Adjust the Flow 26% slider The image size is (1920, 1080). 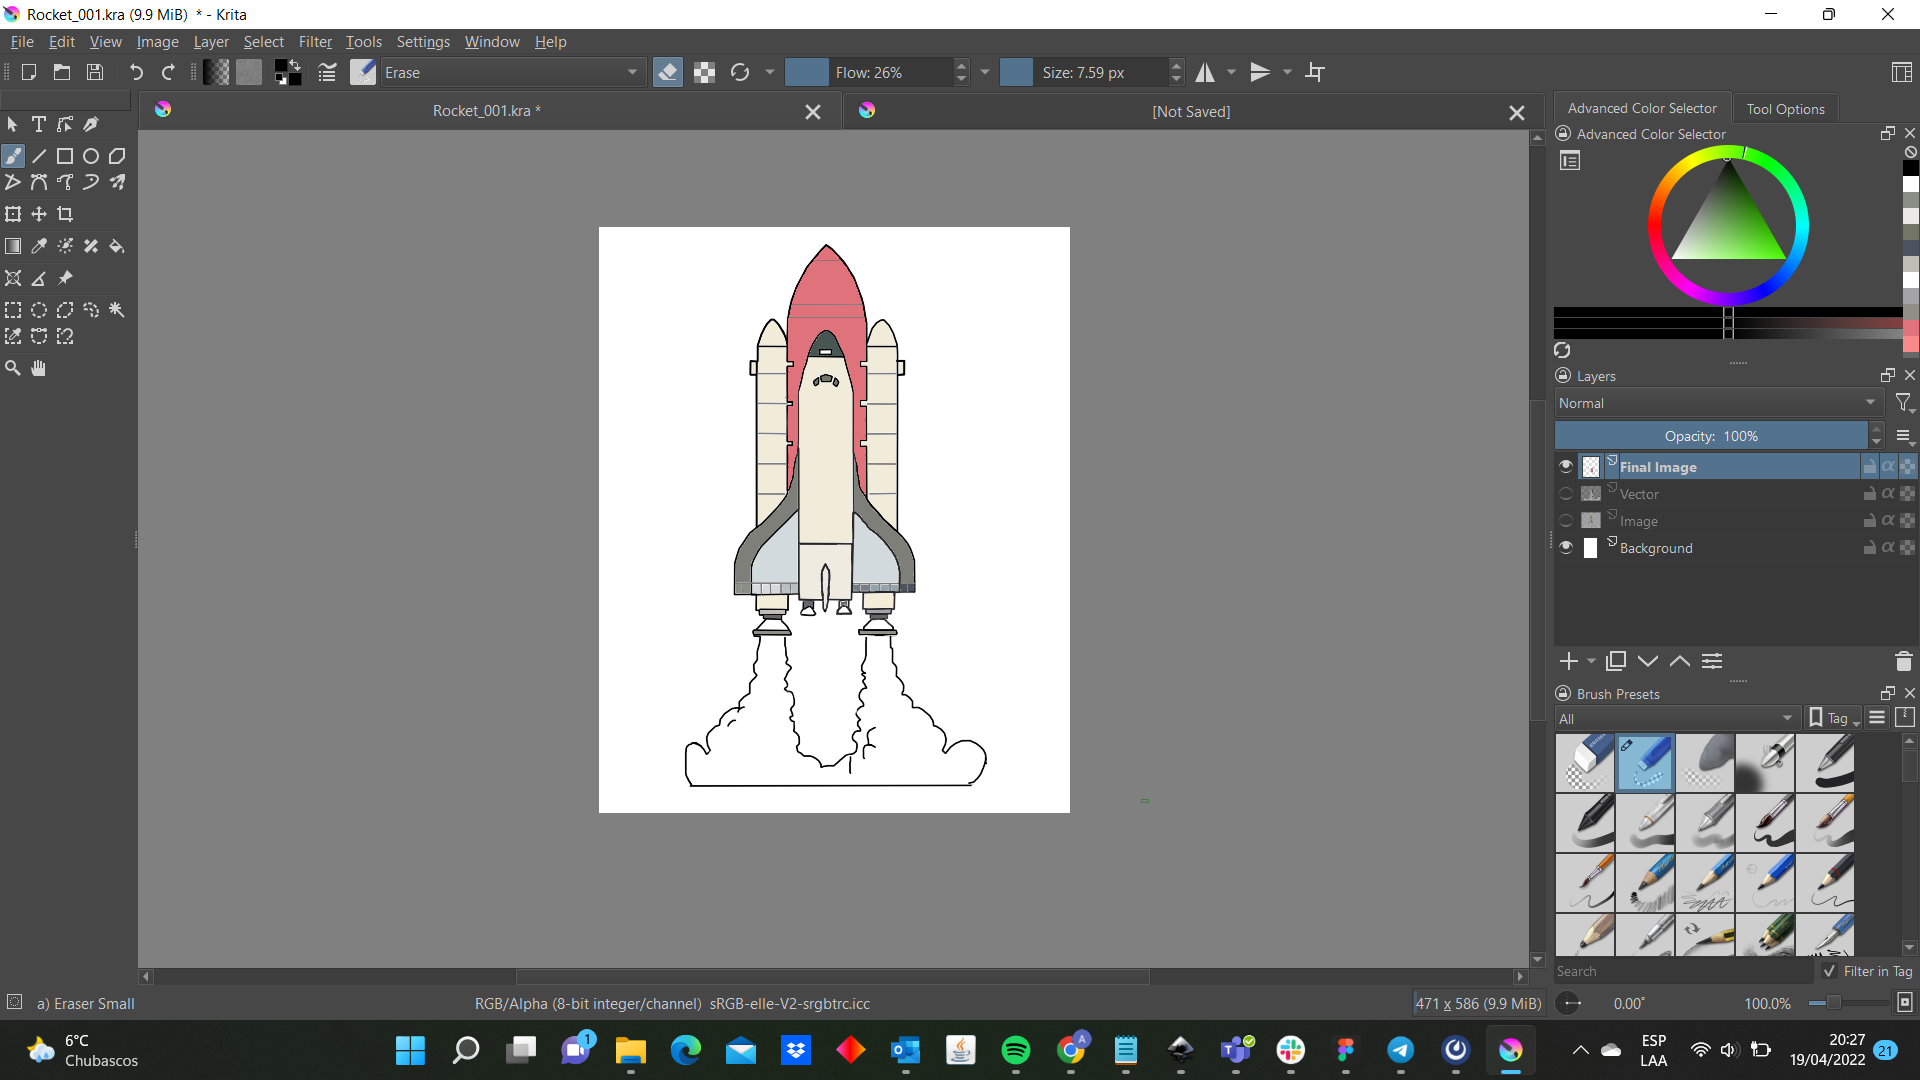(868, 72)
